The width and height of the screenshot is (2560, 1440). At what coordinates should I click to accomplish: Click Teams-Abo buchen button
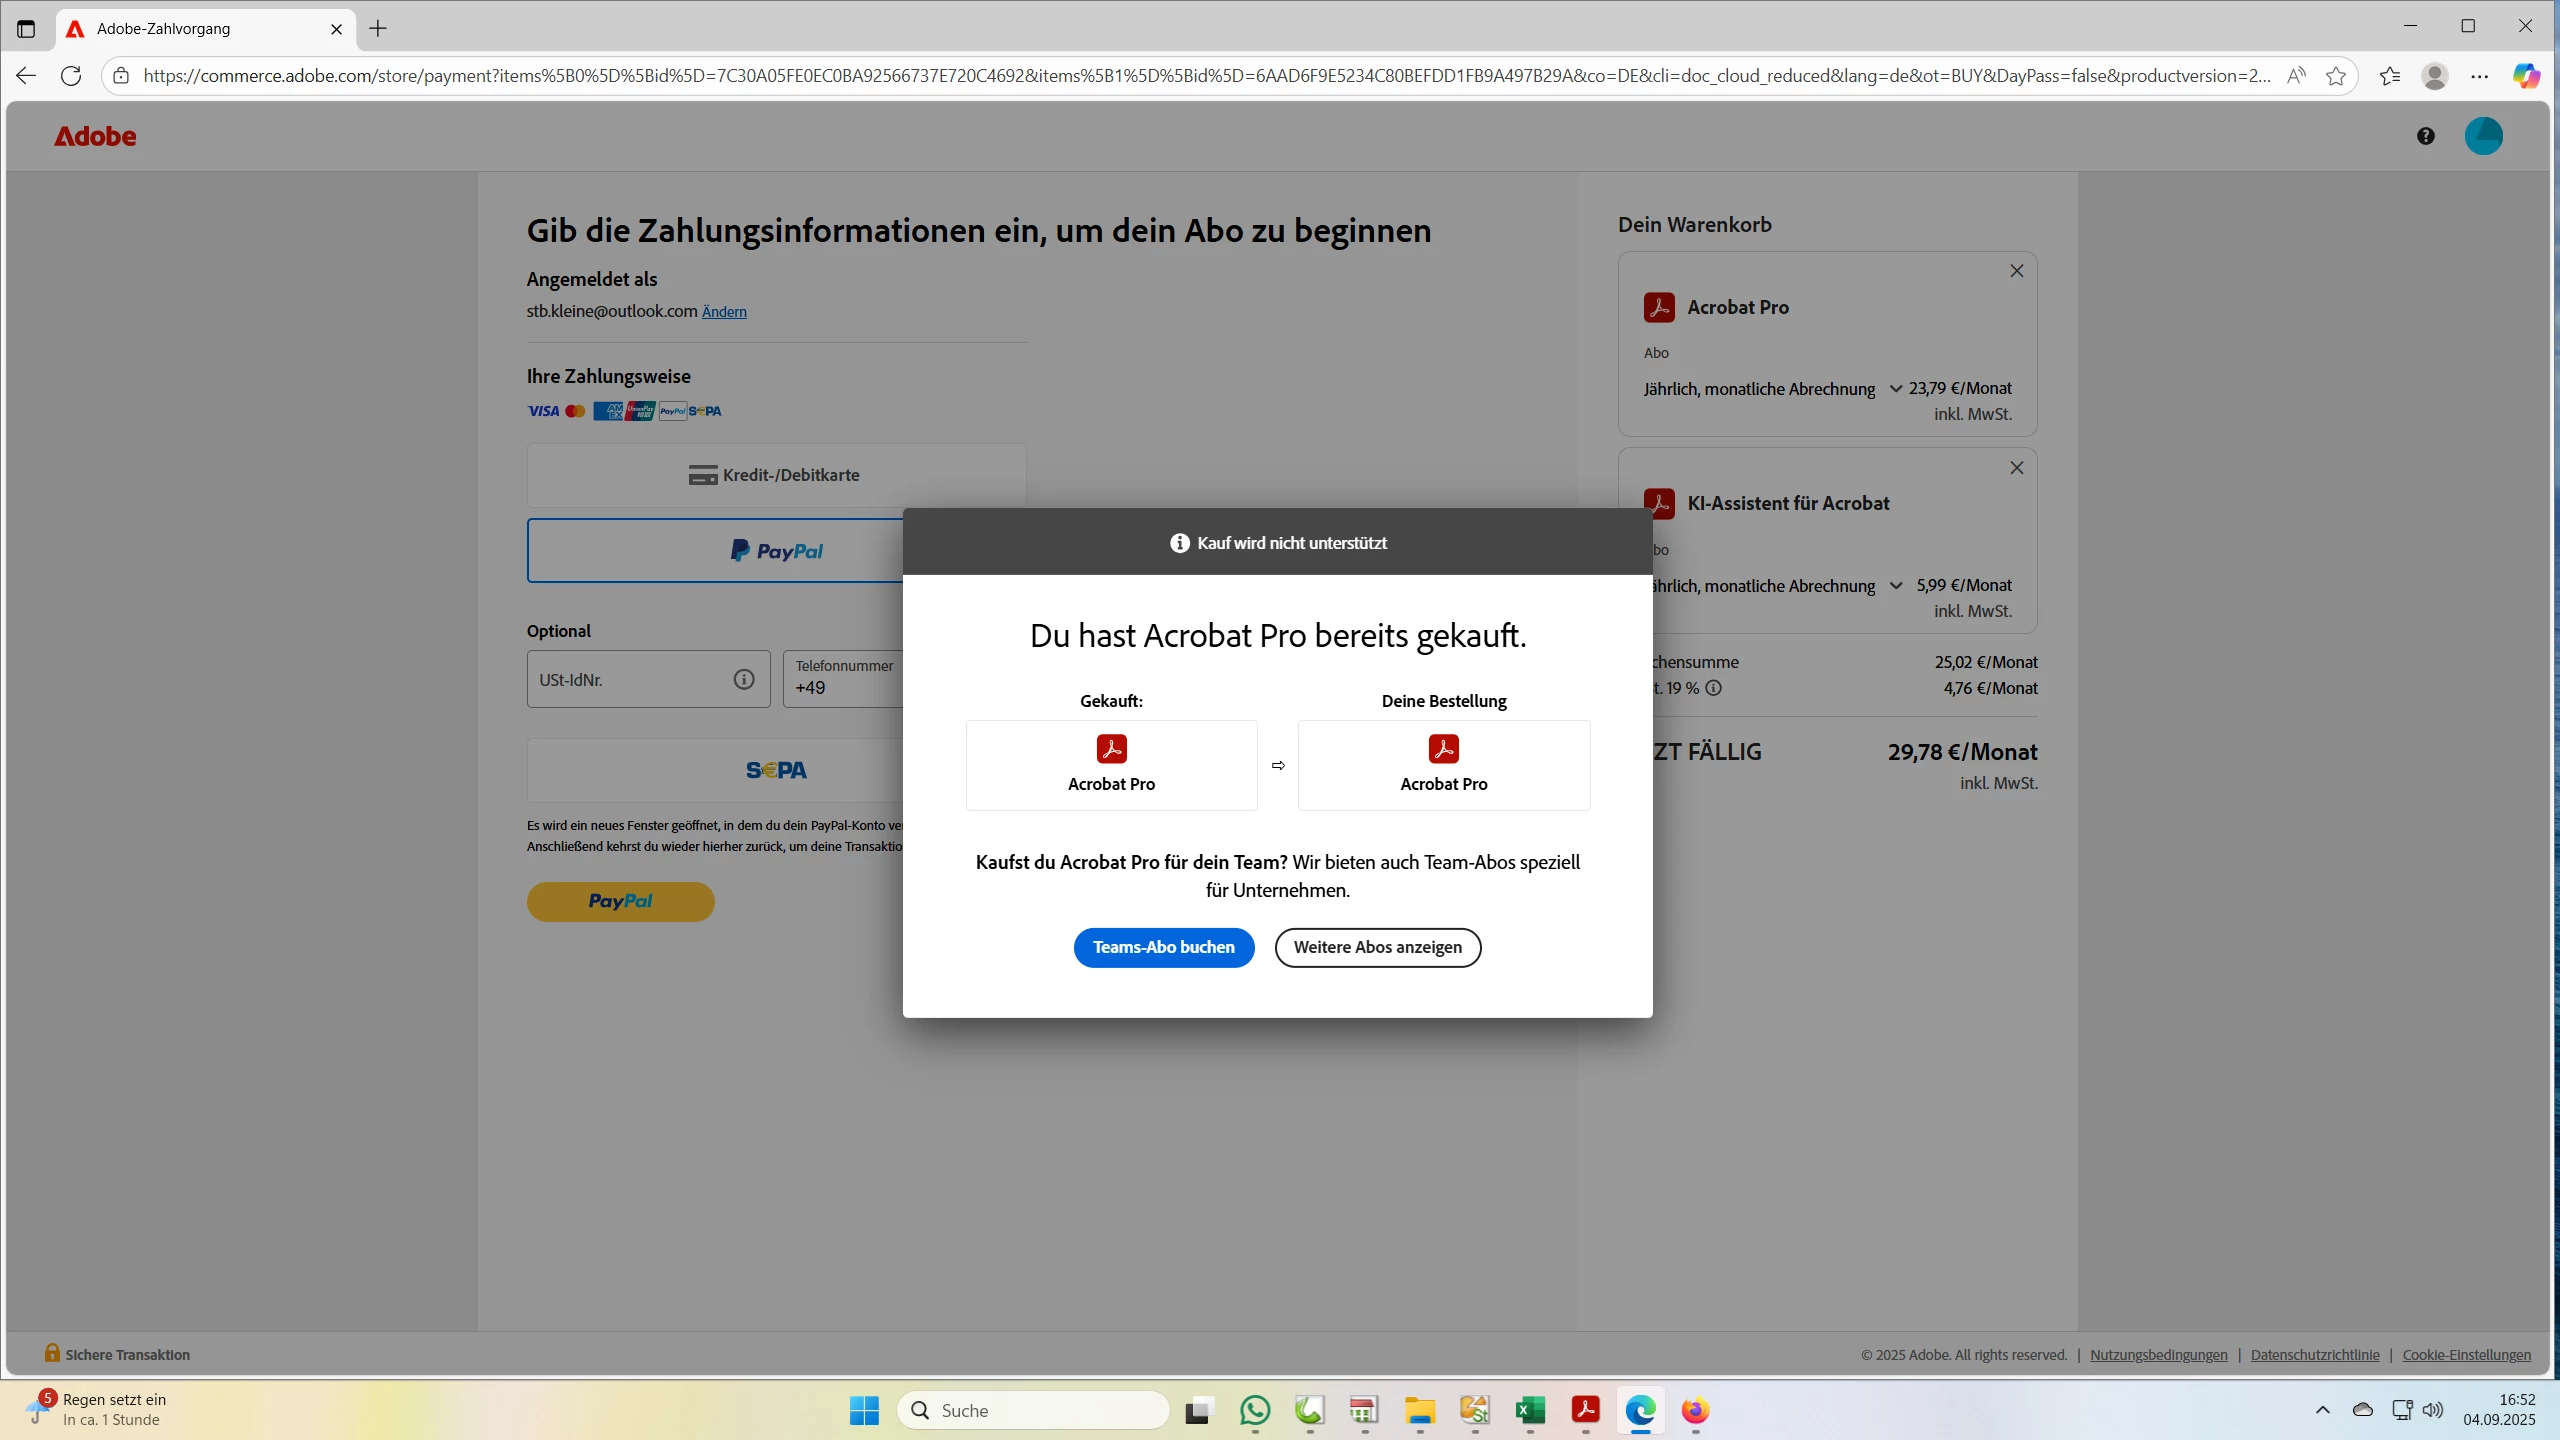pos(1163,947)
